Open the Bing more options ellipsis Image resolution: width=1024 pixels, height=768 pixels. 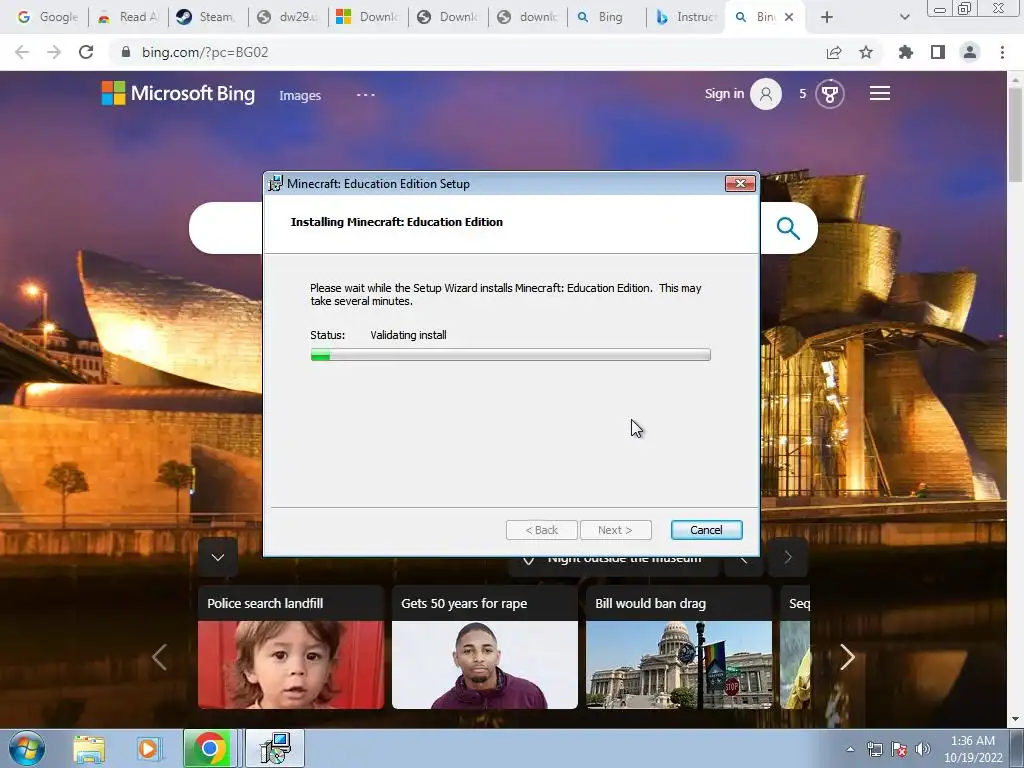tap(366, 95)
